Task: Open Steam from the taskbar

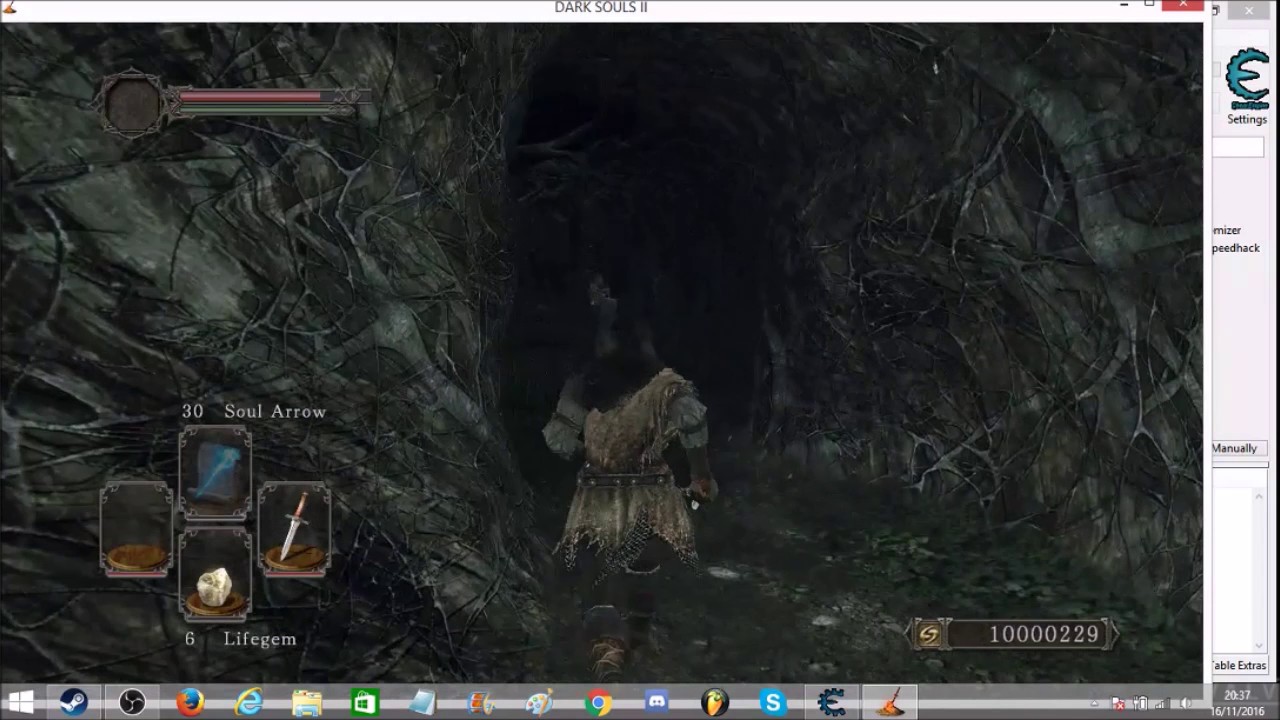Action: tap(73, 703)
